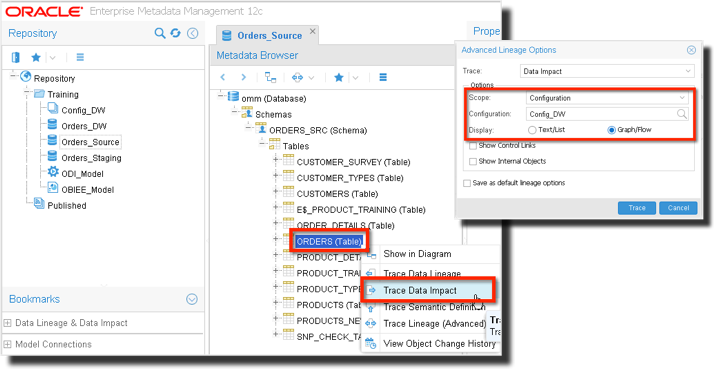Select Orders_Source in the Repository tree
The width and height of the screenshot is (714, 369).
(x=90, y=142)
